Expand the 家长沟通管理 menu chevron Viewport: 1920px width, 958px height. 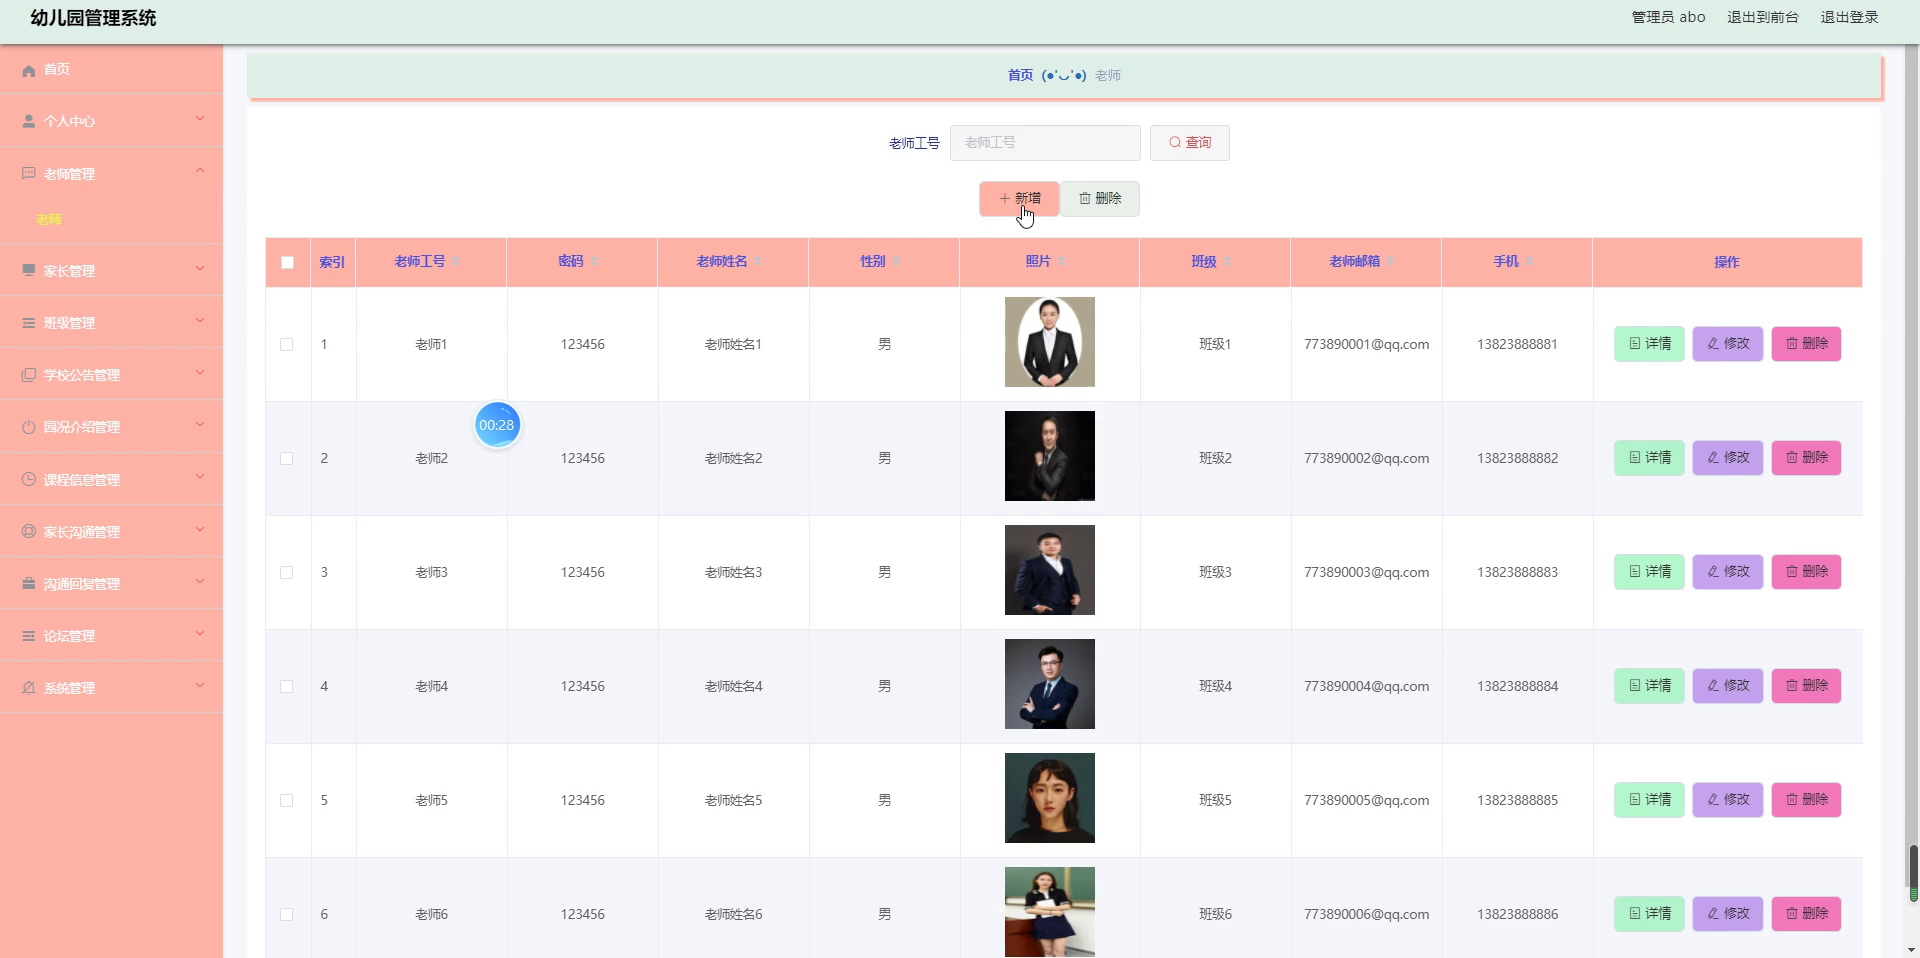[200, 529]
